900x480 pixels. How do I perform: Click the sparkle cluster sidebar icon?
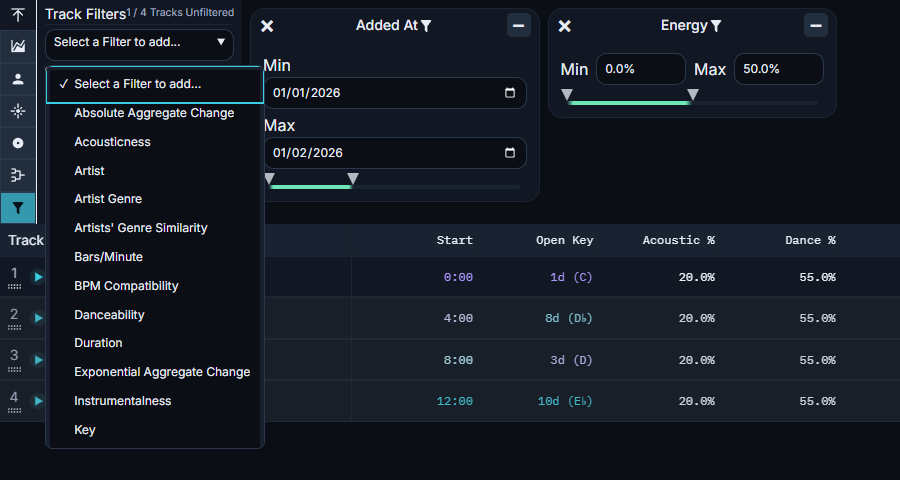pos(18,111)
